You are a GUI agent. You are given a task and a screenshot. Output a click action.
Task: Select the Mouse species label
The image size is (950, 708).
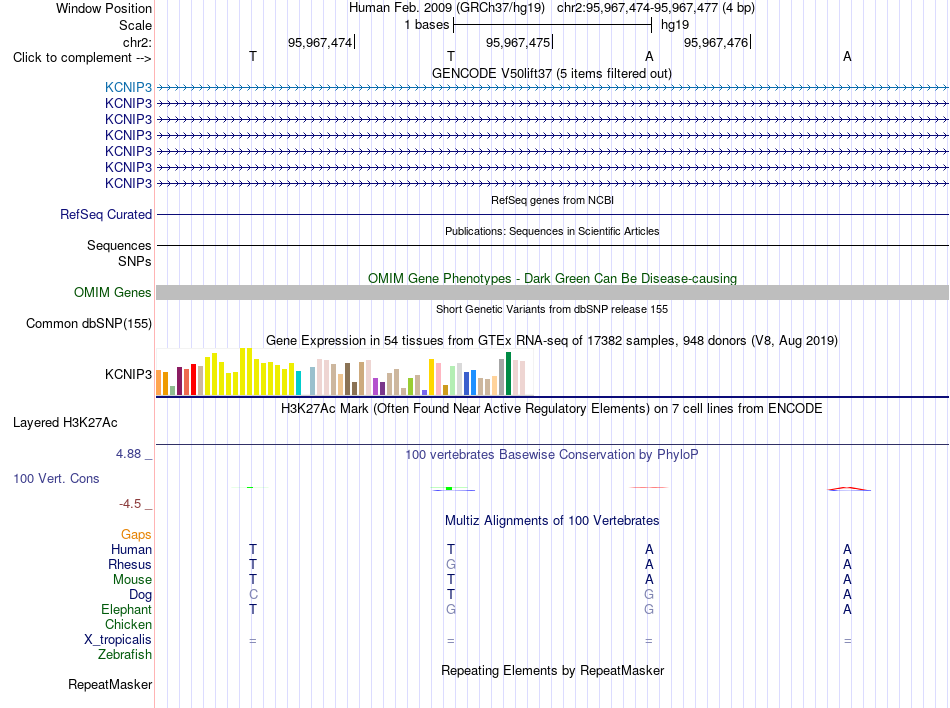point(132,580)
